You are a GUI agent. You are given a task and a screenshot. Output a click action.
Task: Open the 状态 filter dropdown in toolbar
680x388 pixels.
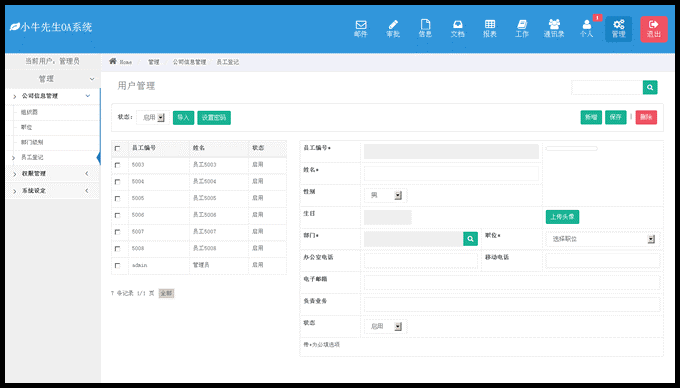[x=153, y=117]
